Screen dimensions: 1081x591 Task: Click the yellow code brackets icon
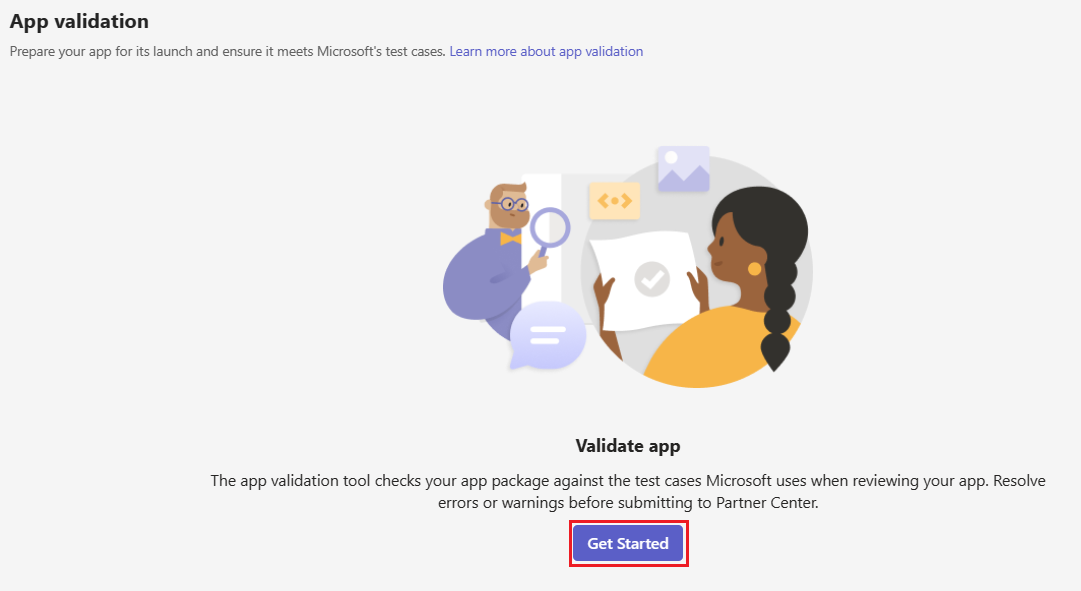coord(614,201)
